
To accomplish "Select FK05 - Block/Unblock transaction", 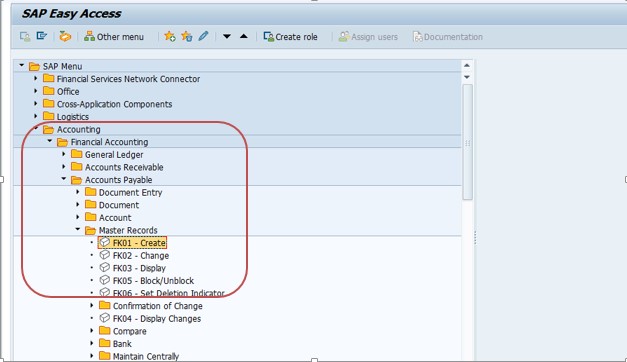I will point(153,281).
